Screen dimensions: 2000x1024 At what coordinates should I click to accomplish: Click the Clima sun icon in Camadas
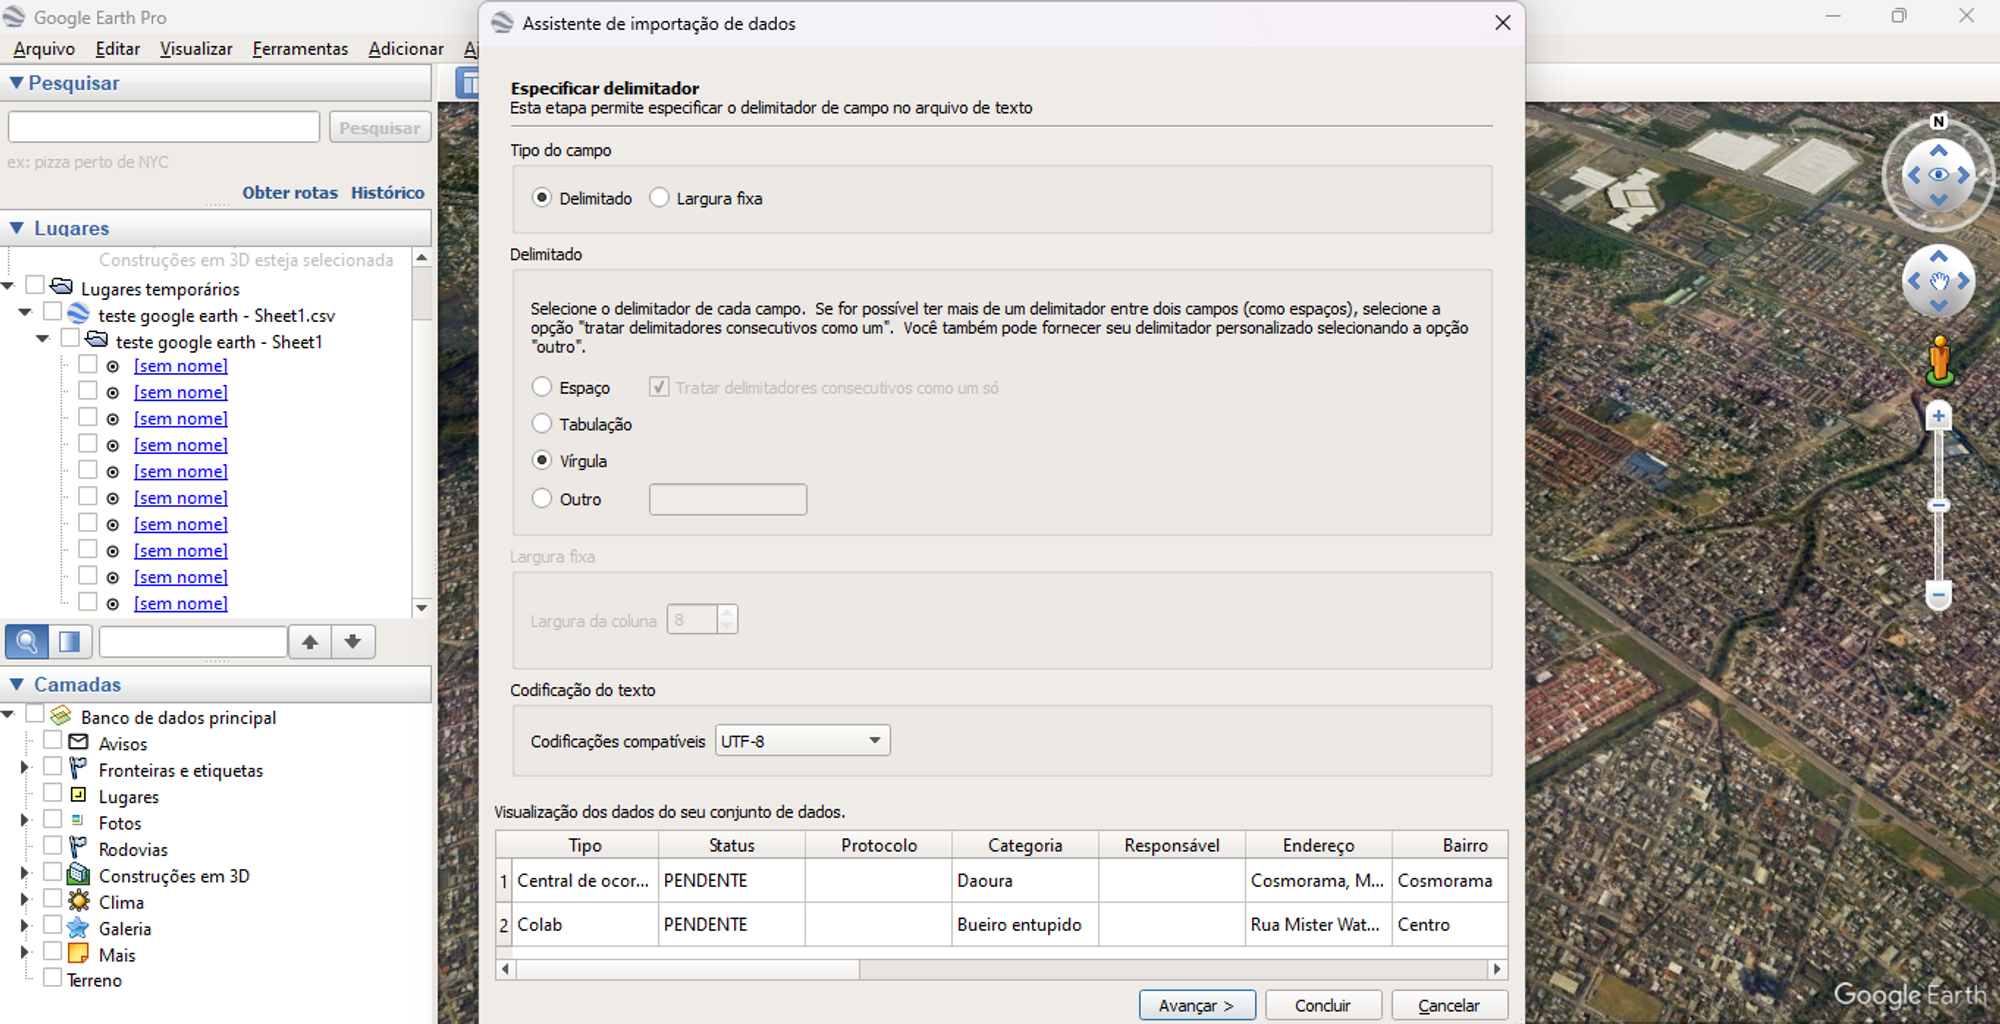pyautogui.click(x=77, y=901)
